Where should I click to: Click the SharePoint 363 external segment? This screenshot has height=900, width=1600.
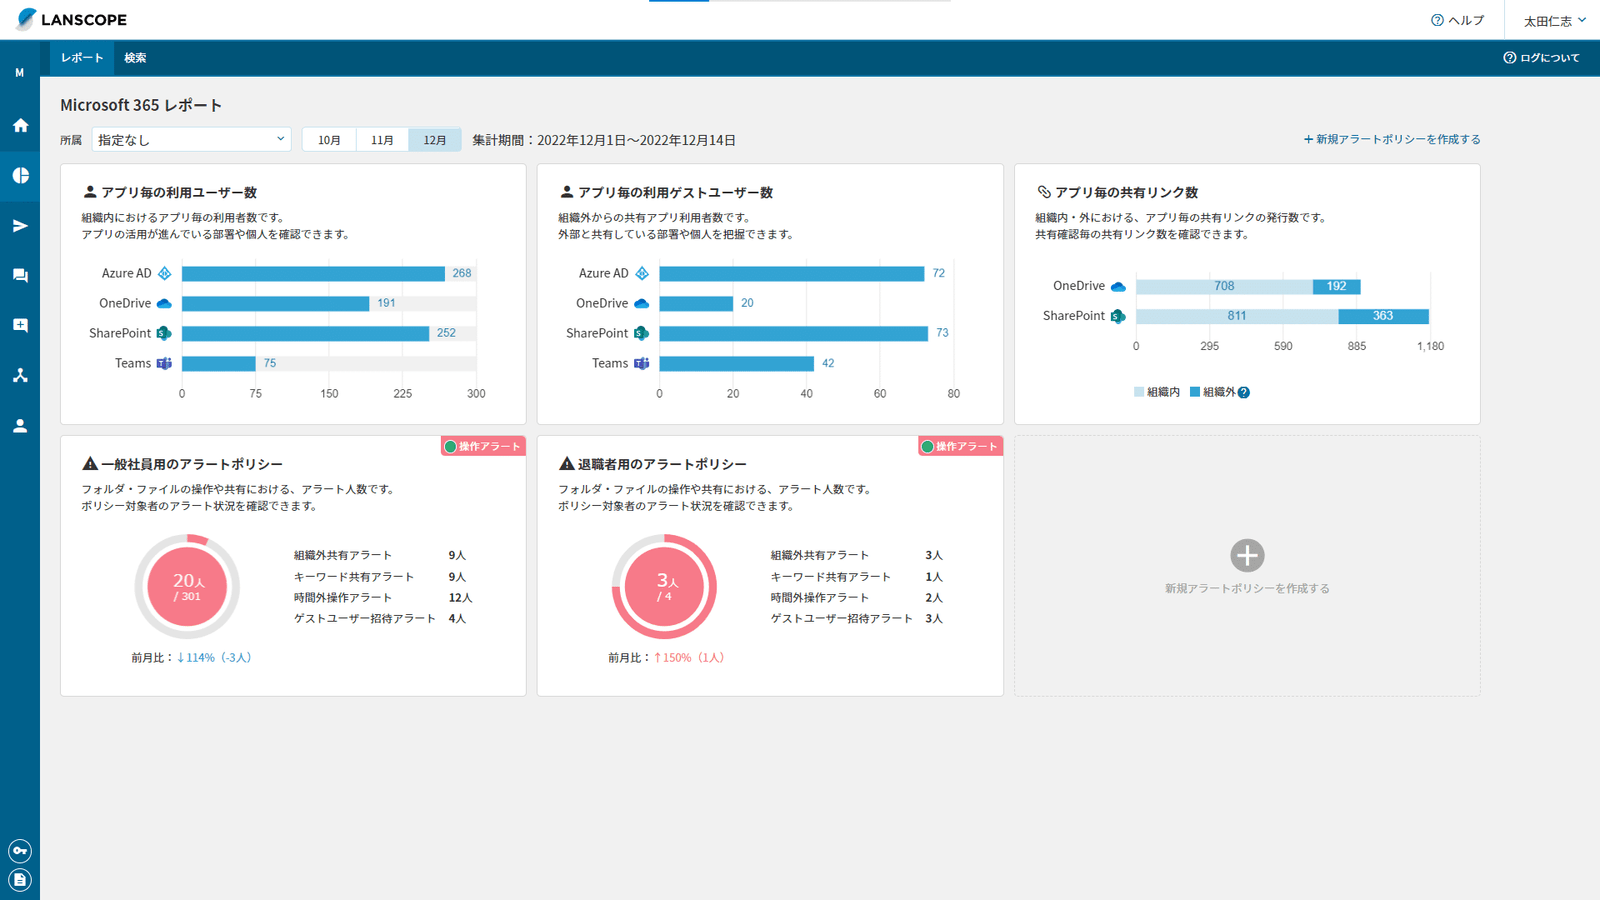[1383, 316]
